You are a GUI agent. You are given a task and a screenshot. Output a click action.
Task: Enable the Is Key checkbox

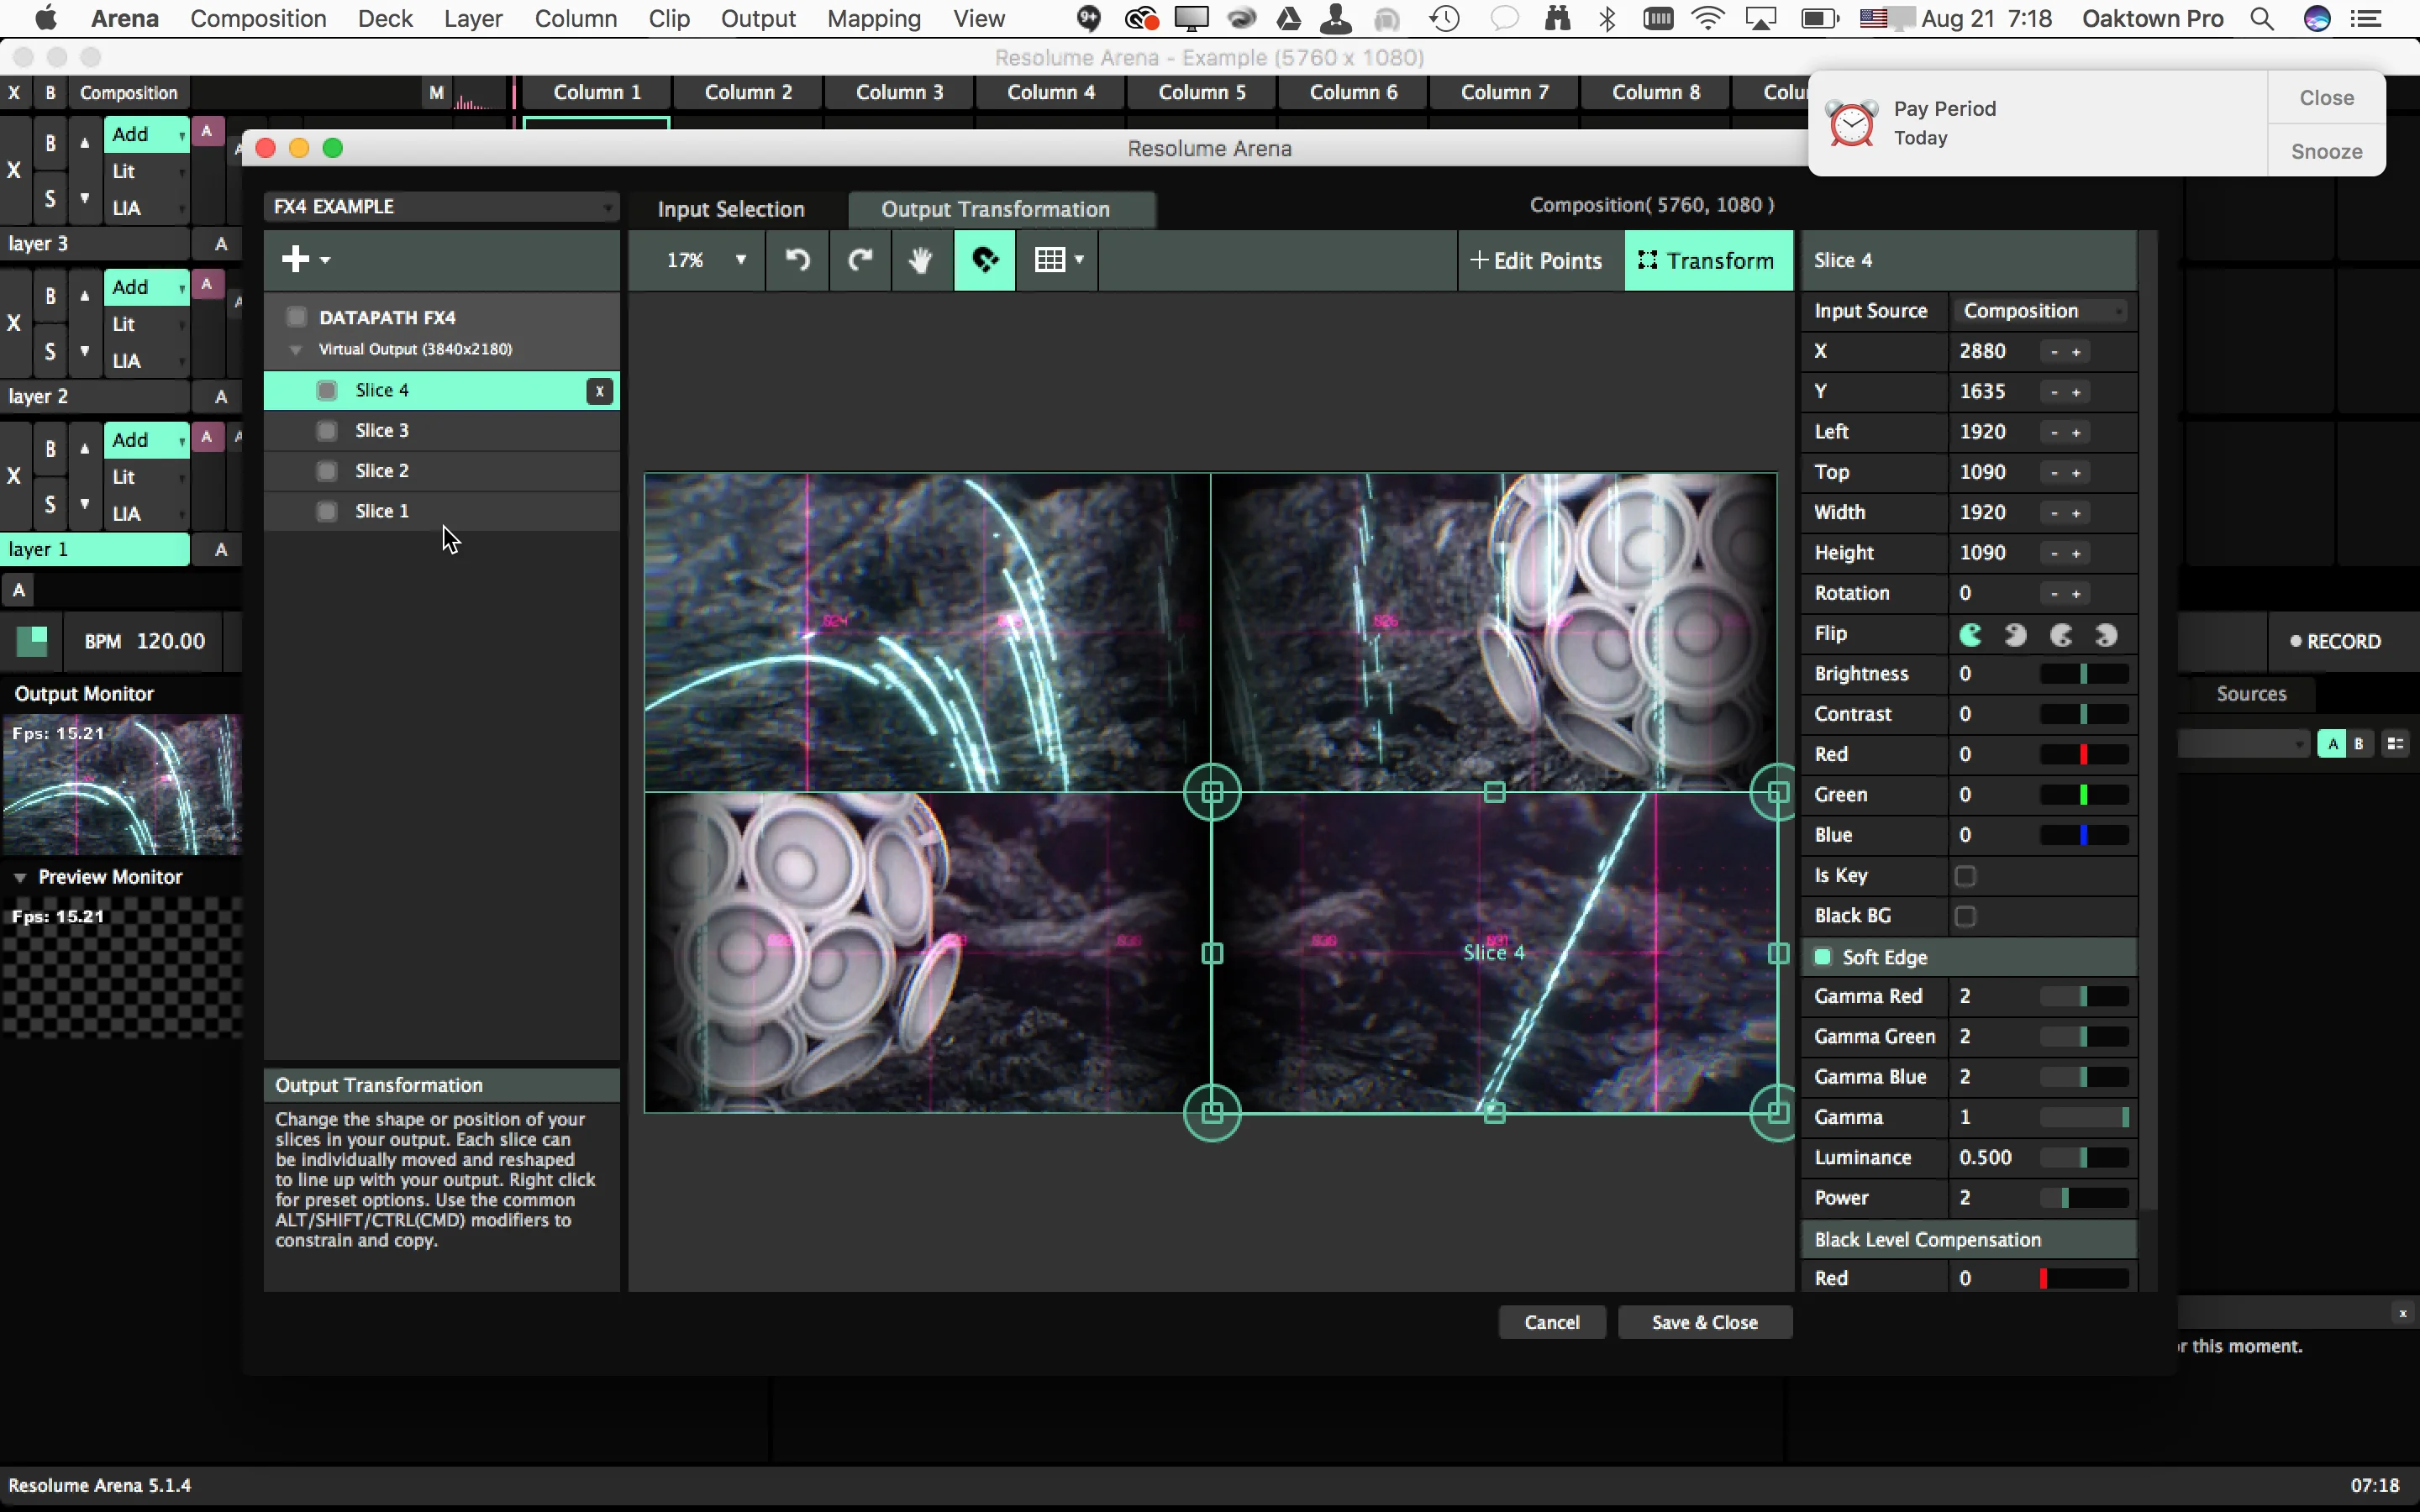click(x=1965, y=876)
